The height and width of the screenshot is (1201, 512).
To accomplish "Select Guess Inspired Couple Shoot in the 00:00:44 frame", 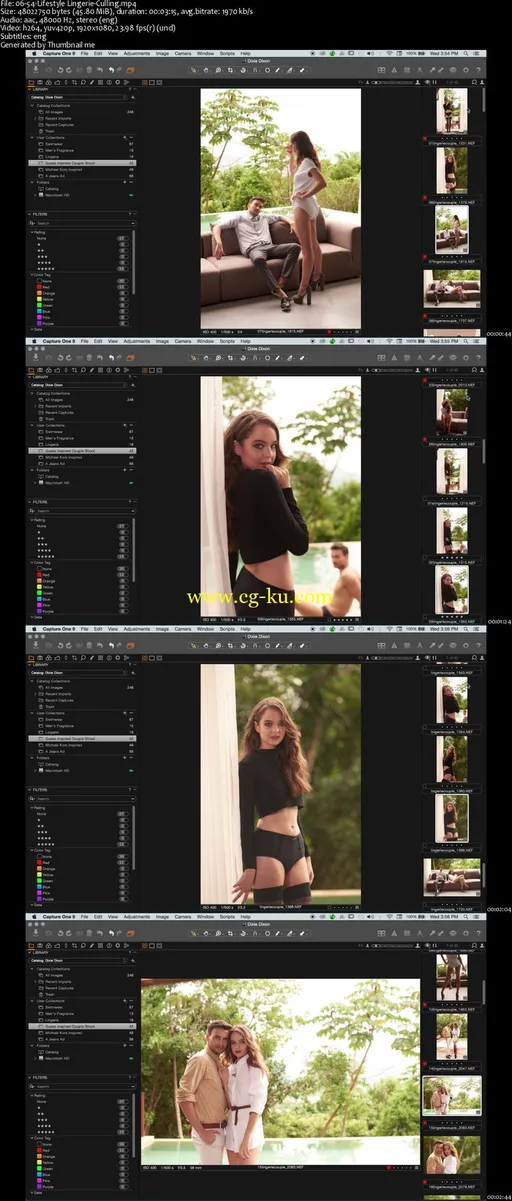I will (x=82, y=163).
